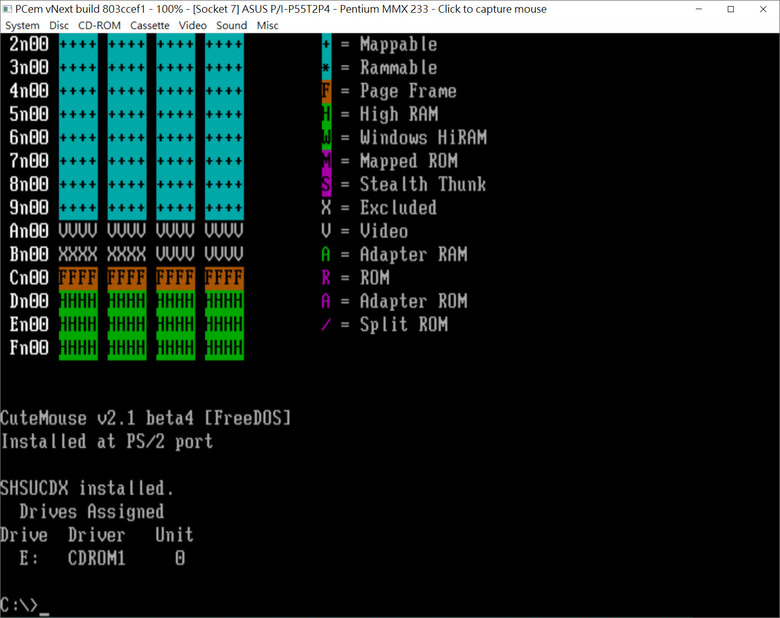
Task: Click the 'Cn00' row label
Action: coord(29,278)
